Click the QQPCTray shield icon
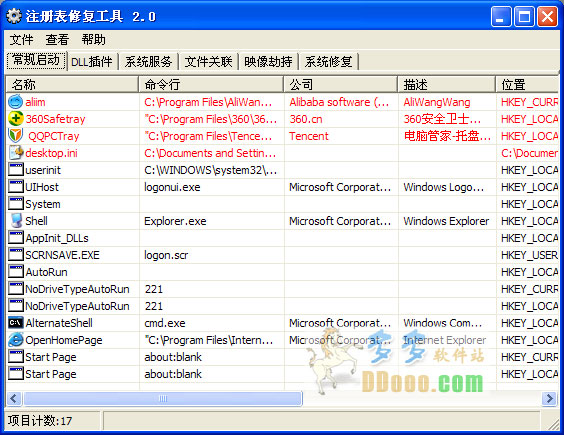 pos(15,136)
